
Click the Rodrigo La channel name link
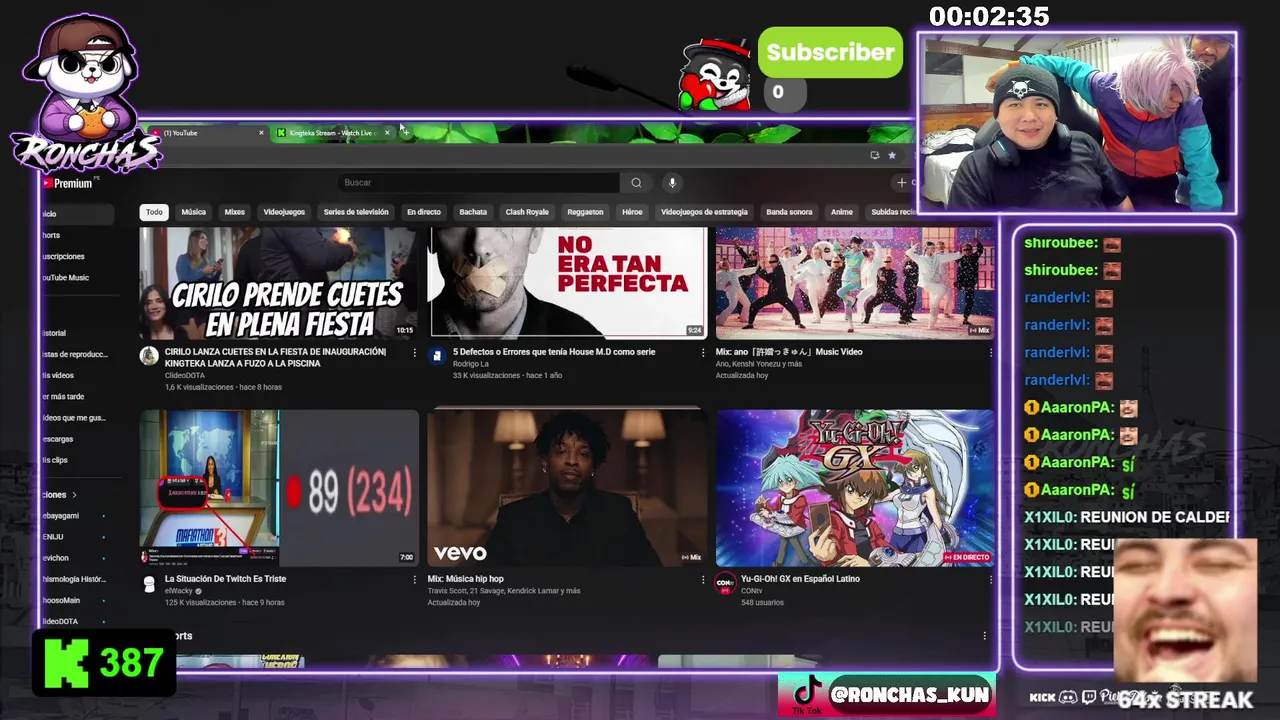click(470, 364)
